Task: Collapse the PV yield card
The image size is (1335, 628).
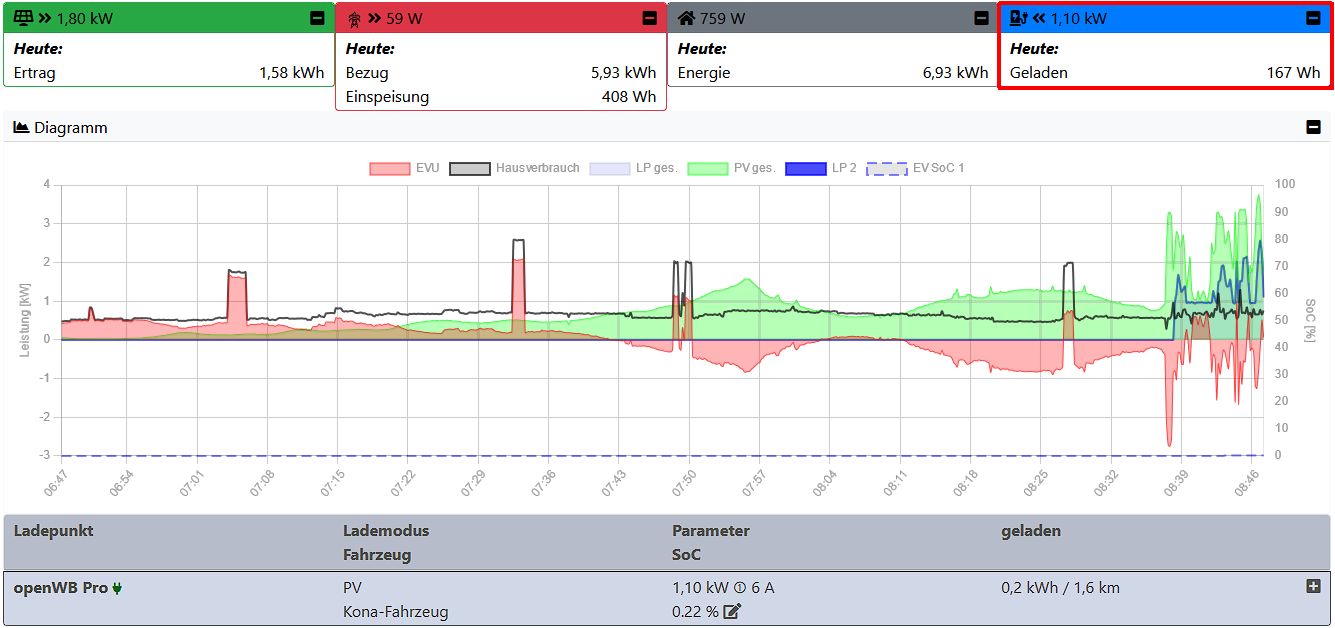Action: coord(317,18)
